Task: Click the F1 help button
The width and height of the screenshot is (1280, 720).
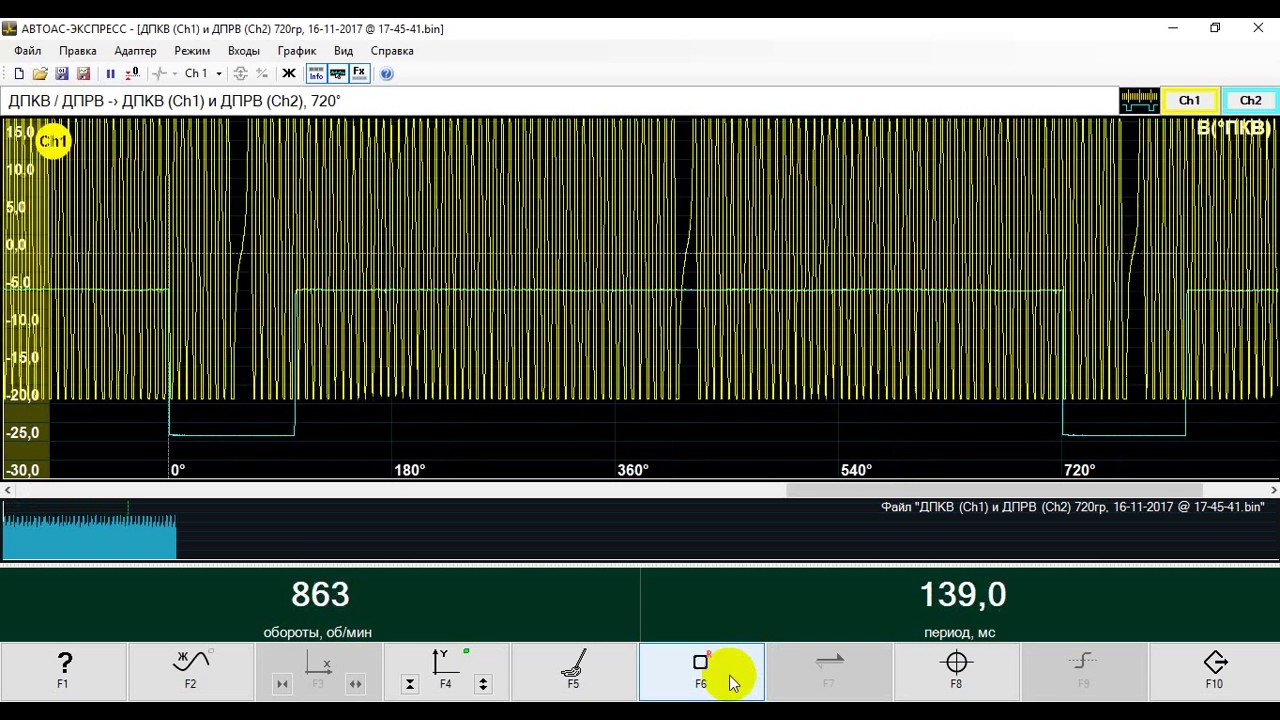Action: pos(63,671)
